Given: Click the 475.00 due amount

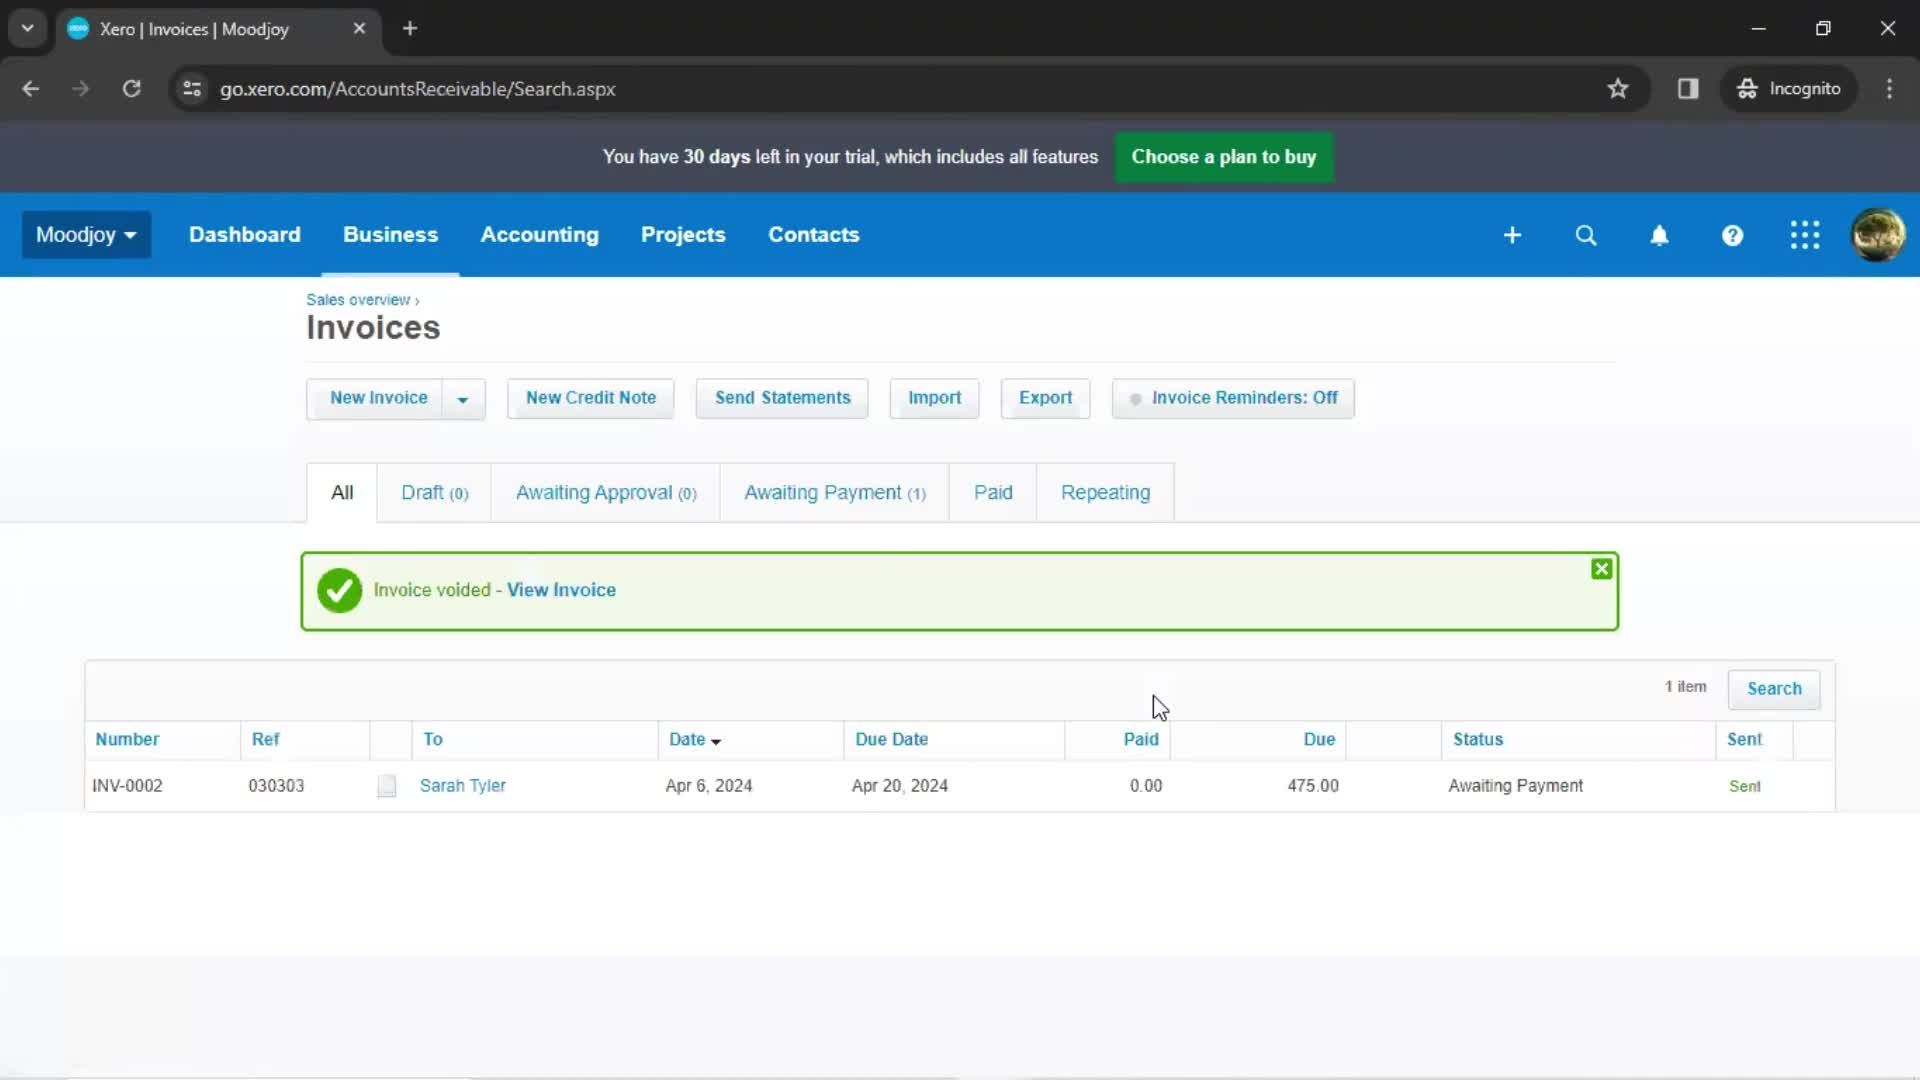Looking at the screenshot, I should [x=1312, y=786].
